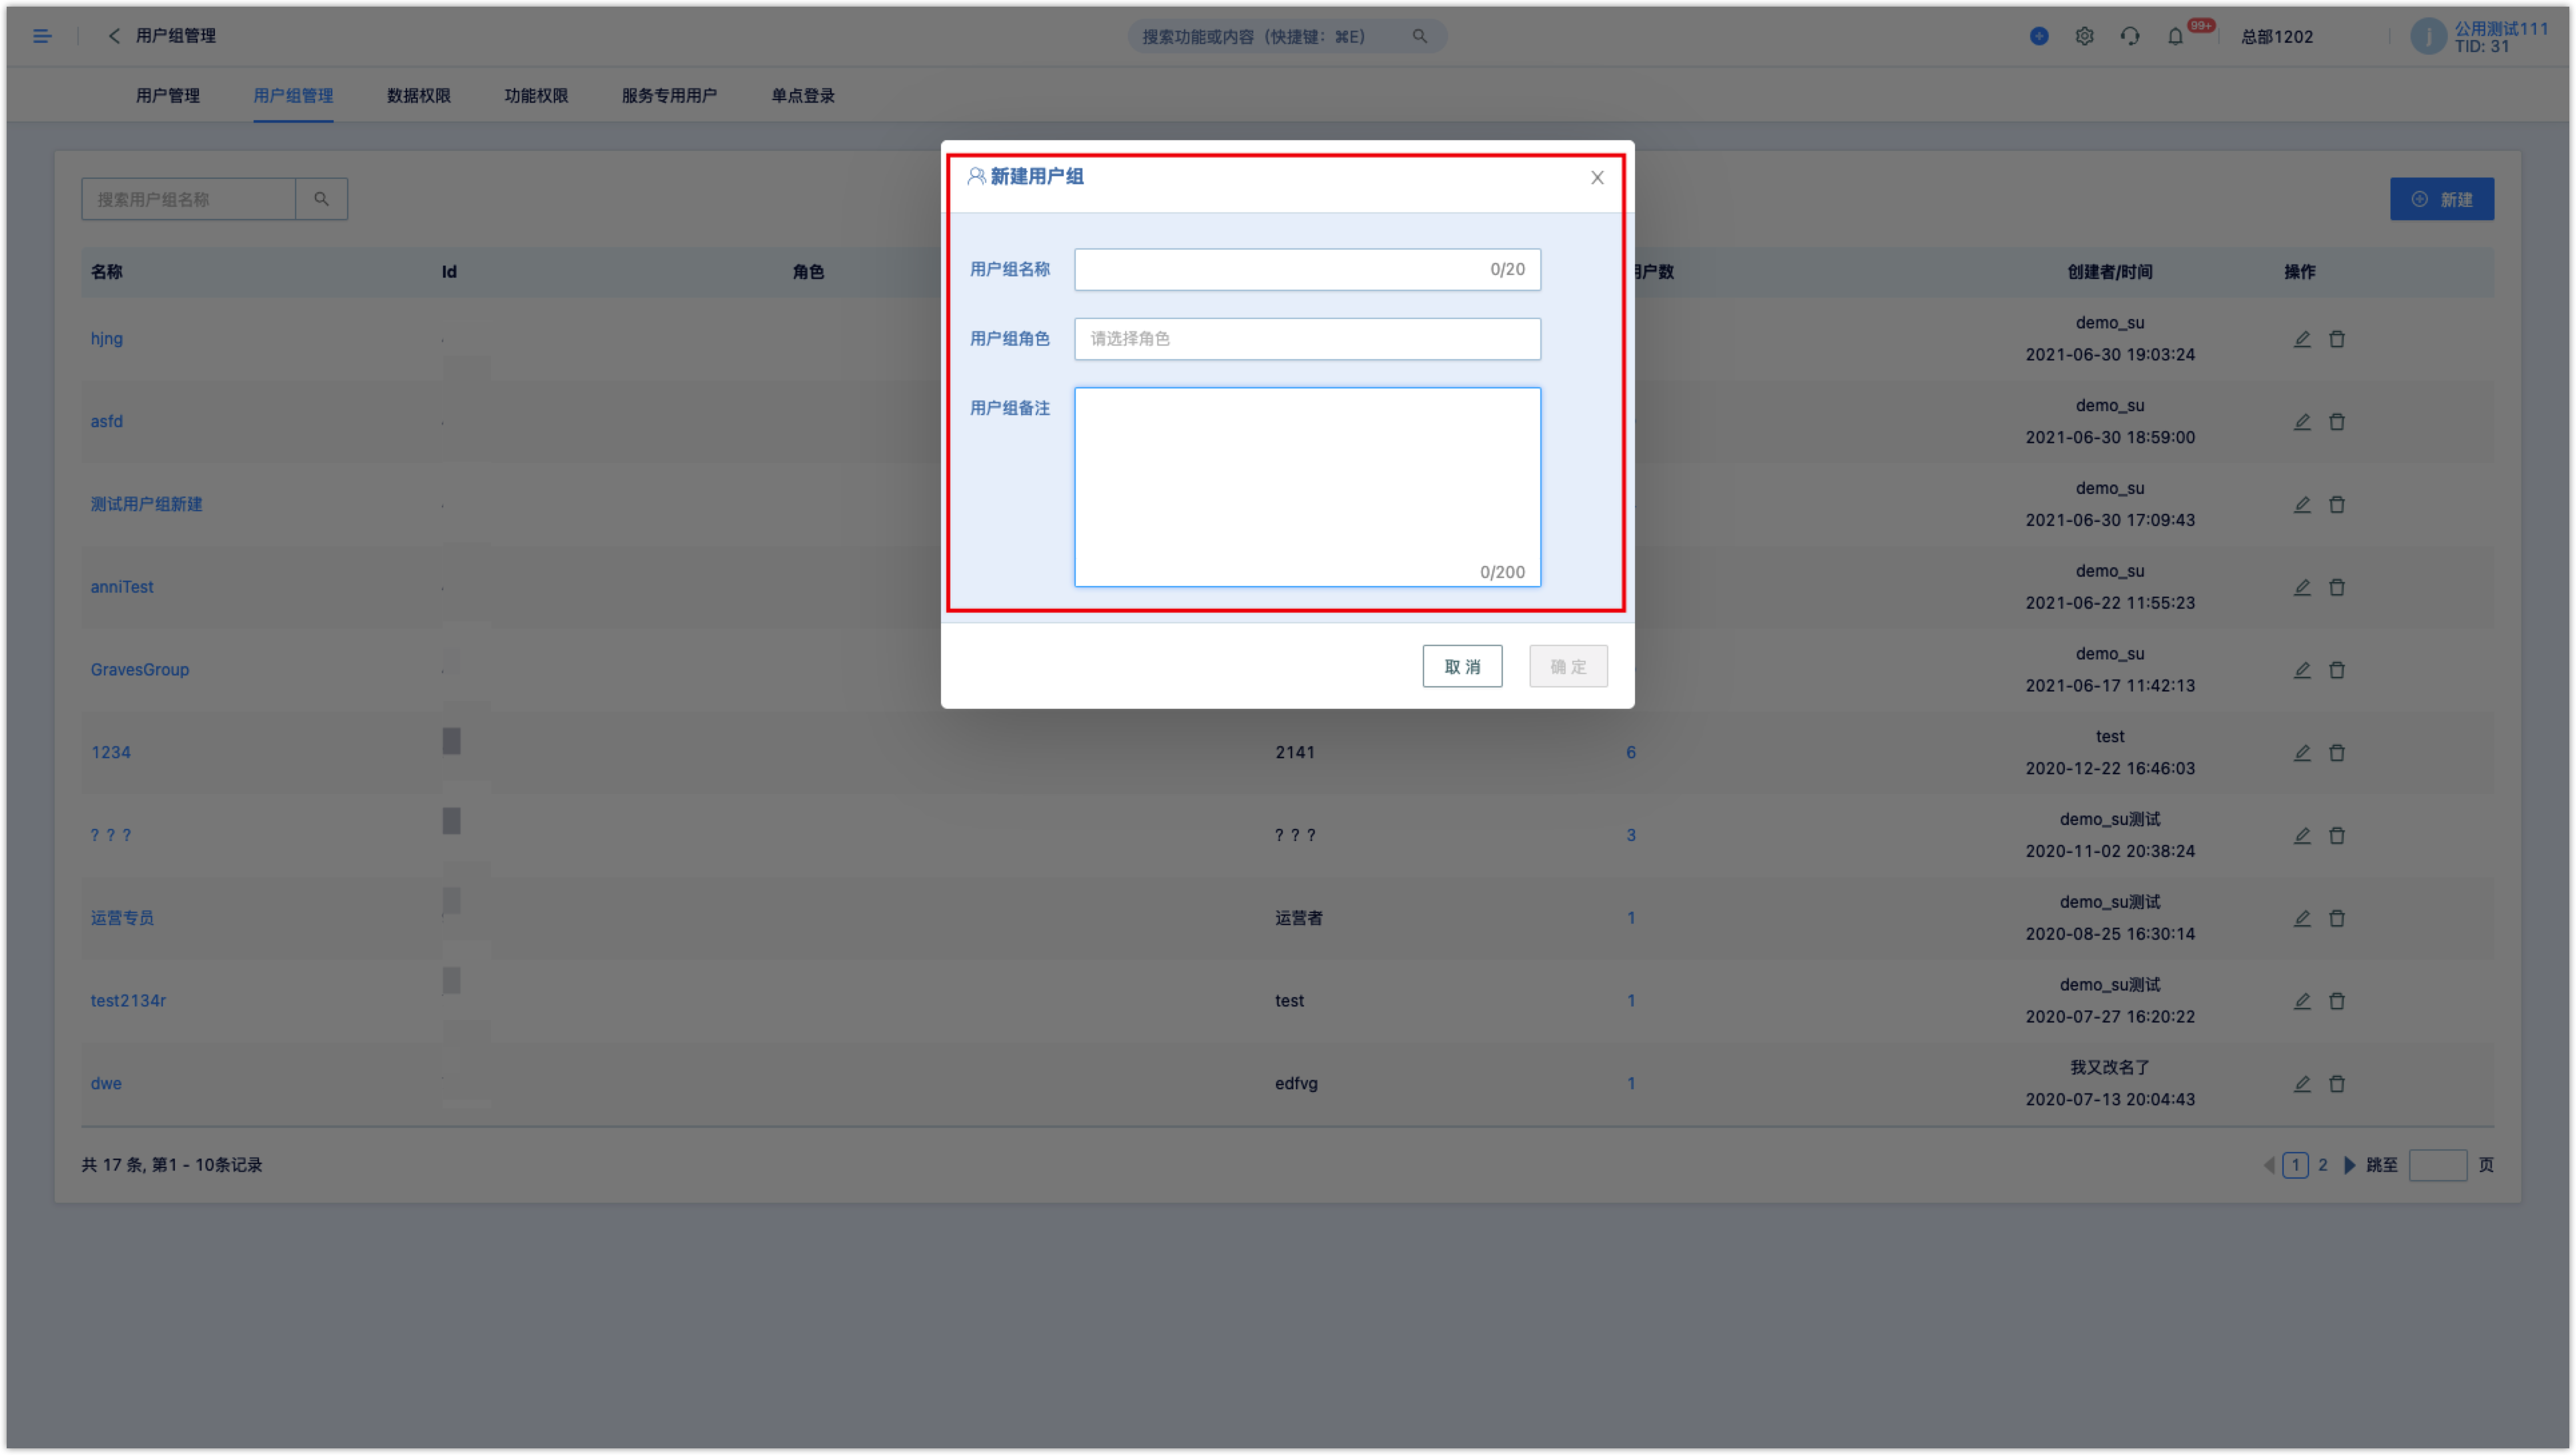Click the blue 新建 button

tap(2442, 199)
